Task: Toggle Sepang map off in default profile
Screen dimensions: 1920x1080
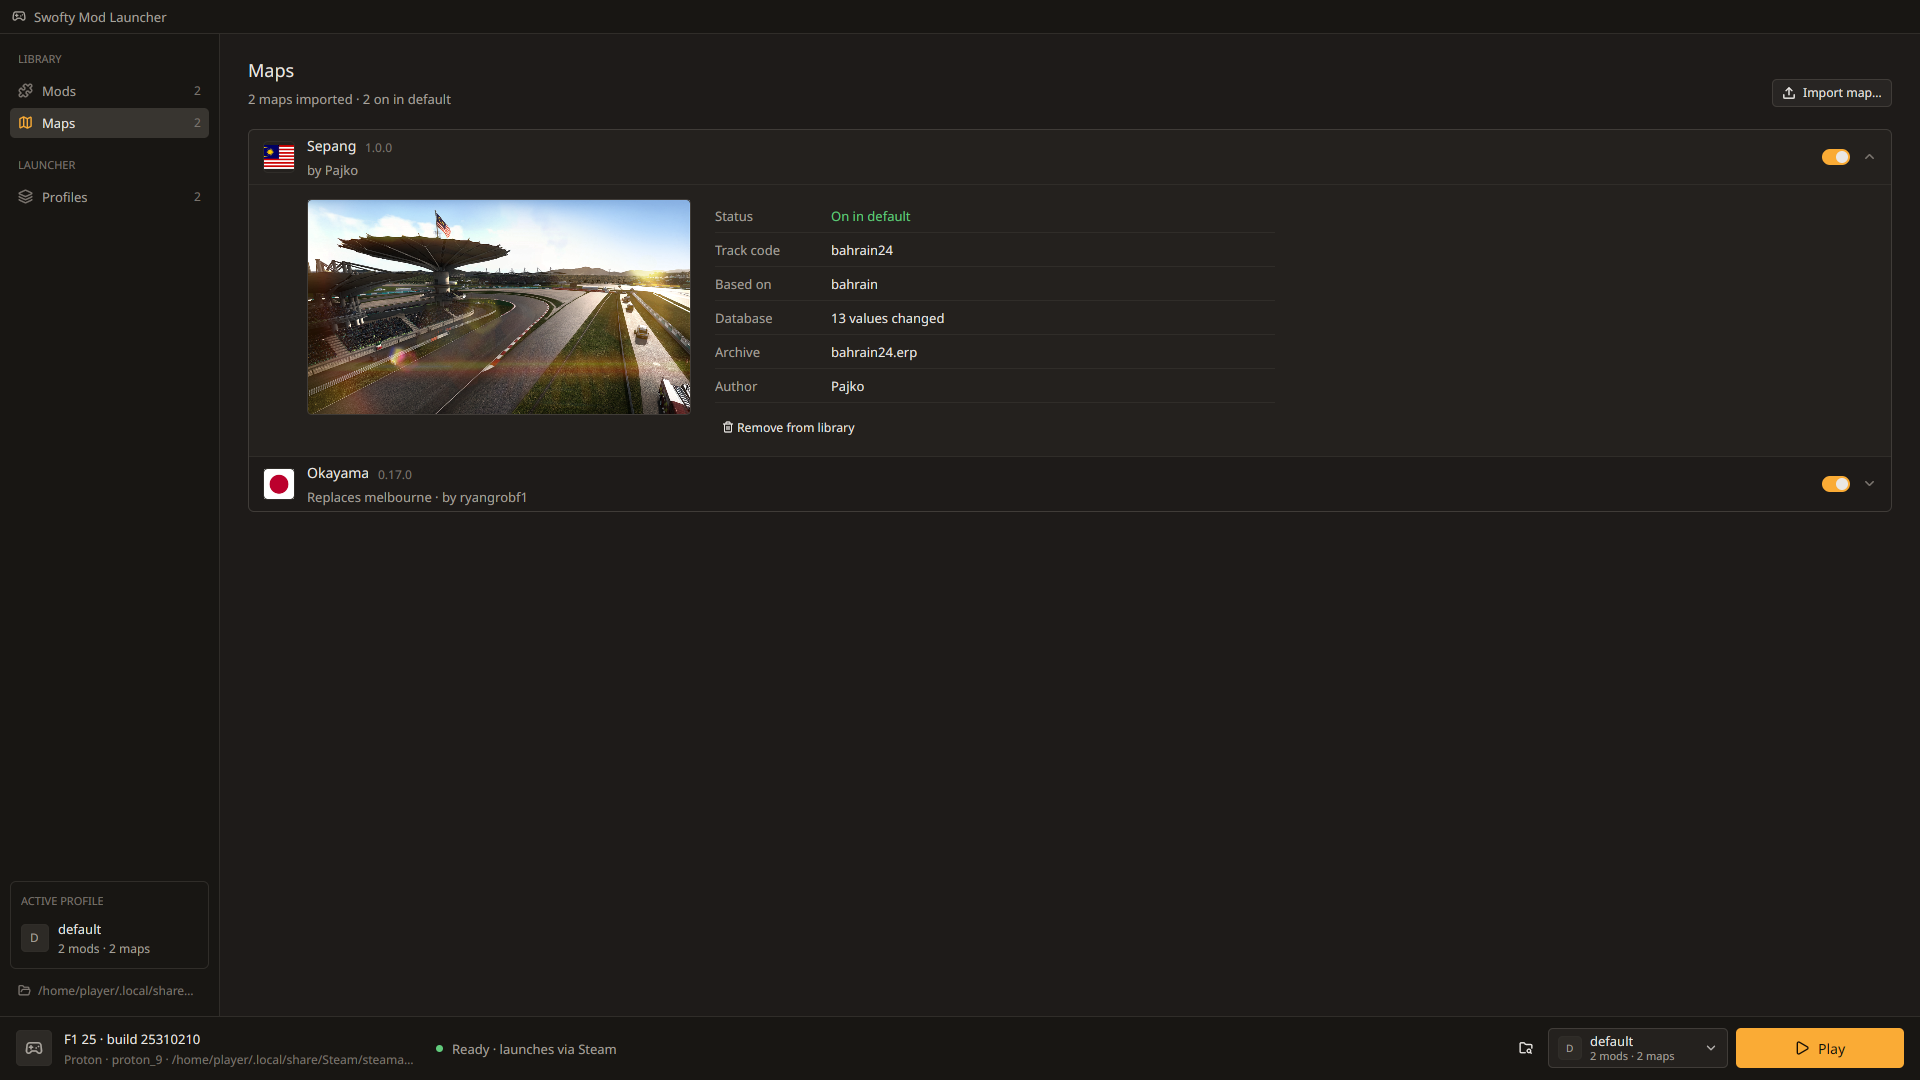Action: pos(1836,157)
